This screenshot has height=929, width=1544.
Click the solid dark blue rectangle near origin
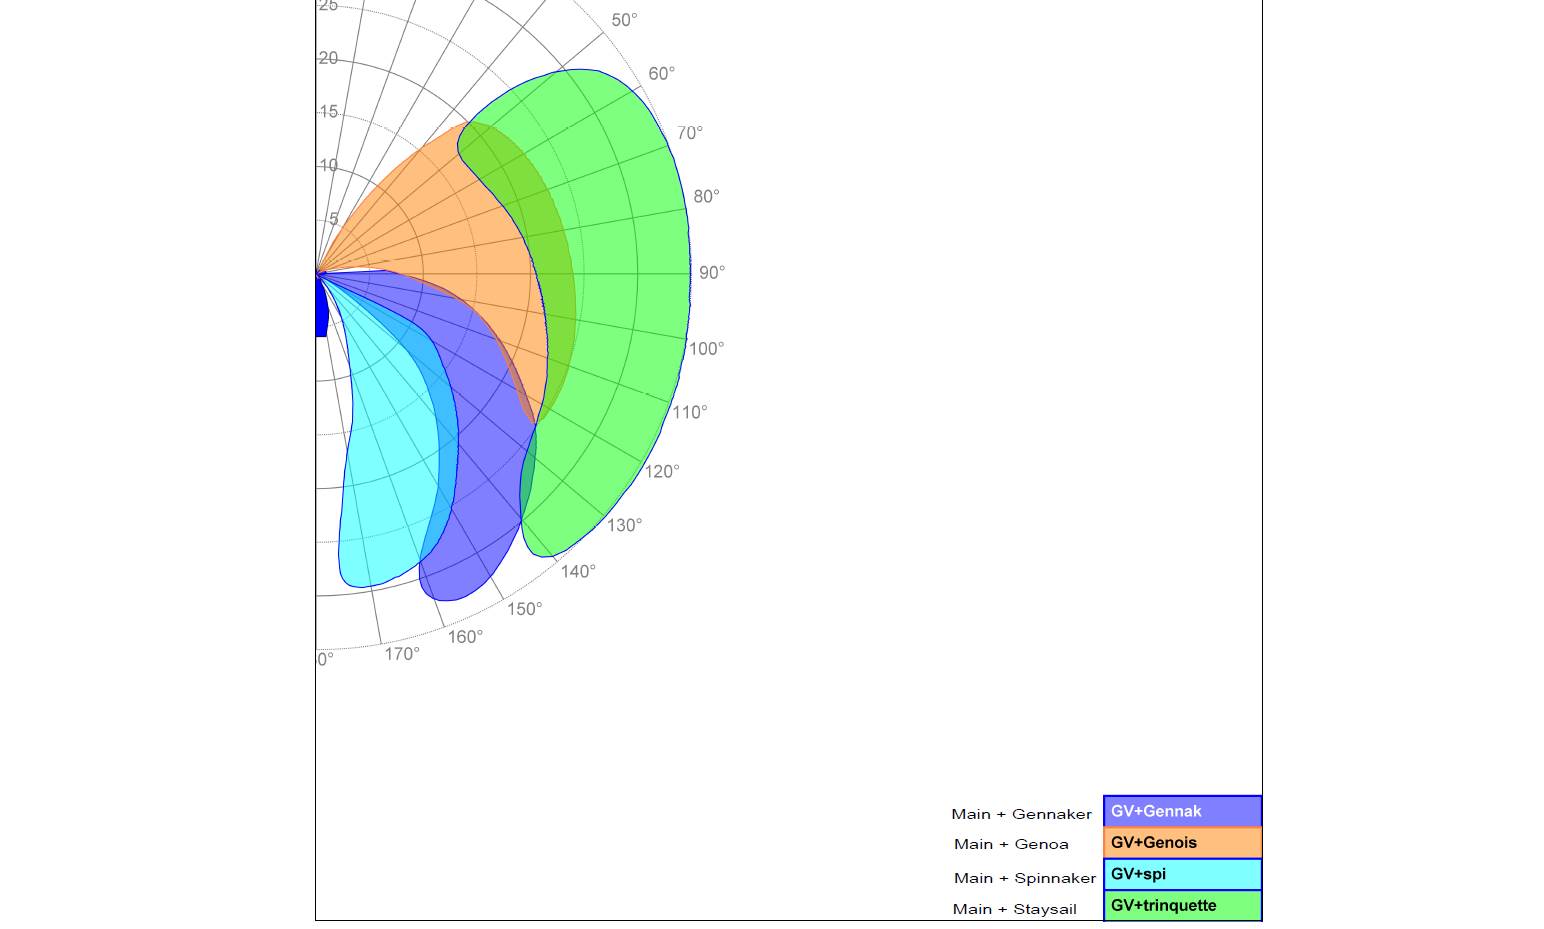pos(322,308)
